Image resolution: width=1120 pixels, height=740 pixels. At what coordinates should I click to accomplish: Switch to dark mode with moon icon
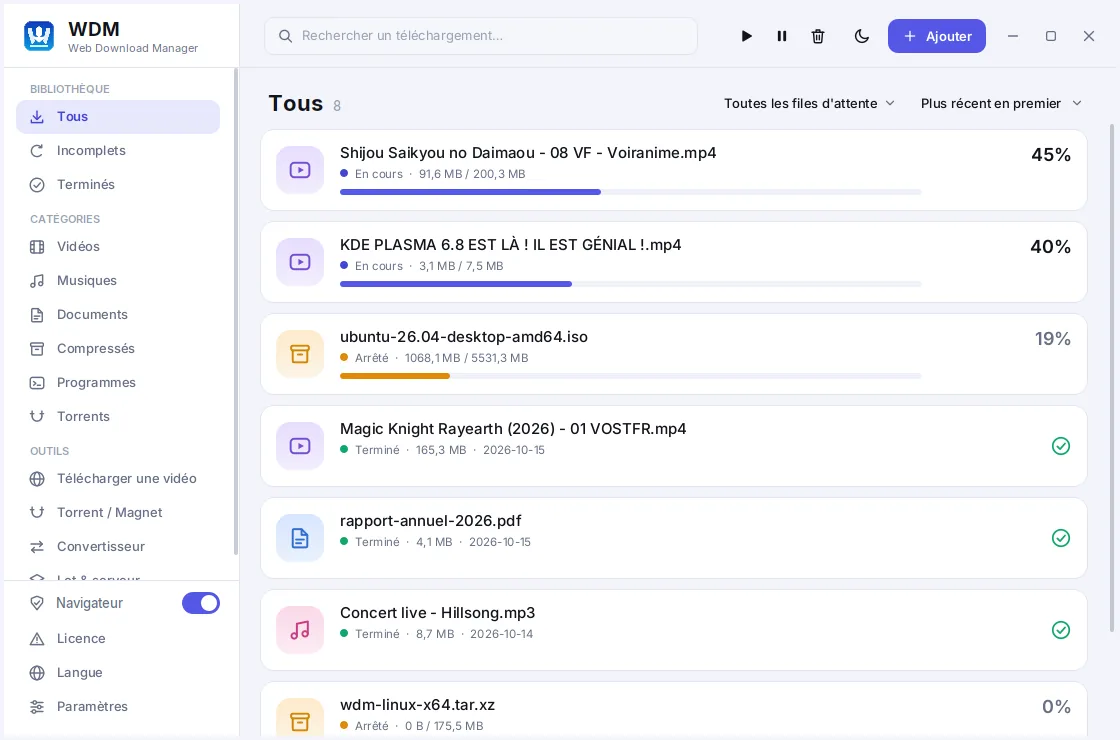[862, 36]
